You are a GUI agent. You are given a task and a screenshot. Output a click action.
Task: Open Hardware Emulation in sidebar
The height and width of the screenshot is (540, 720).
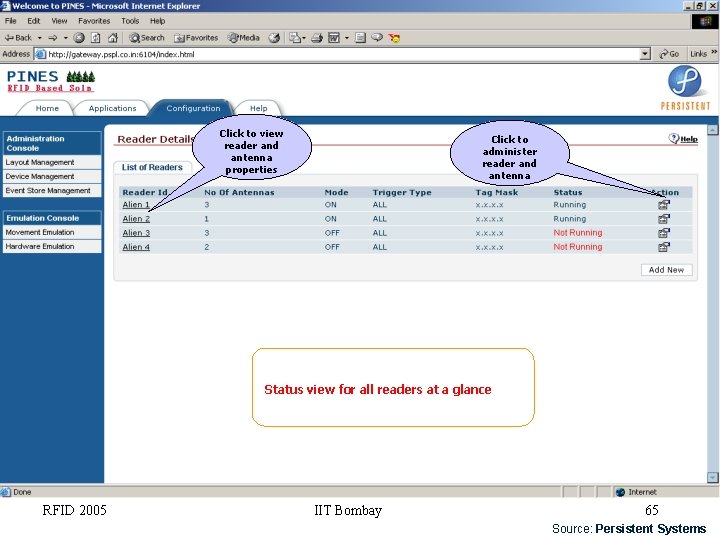coord(51,247)
